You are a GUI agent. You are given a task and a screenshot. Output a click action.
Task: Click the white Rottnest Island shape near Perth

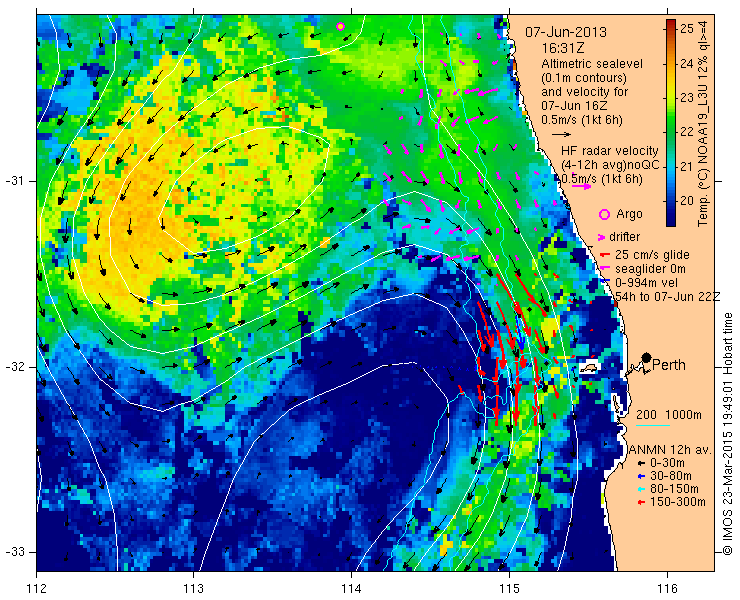pyautogui.click(x=589, y=367)
